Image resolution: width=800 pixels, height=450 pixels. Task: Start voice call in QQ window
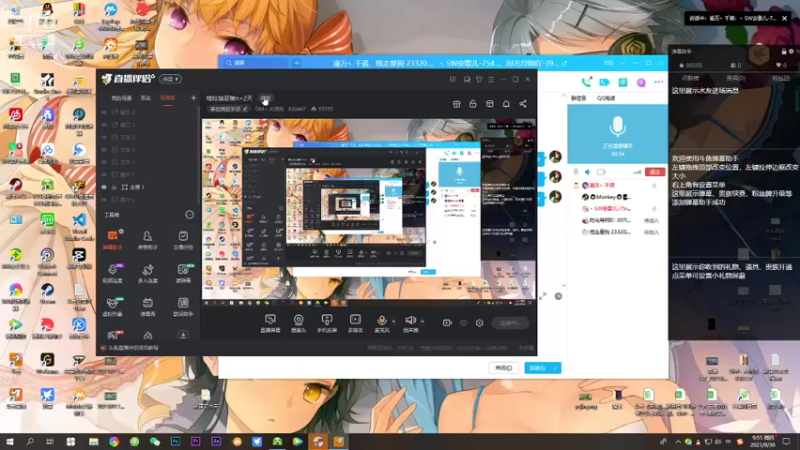click(586, 82)
